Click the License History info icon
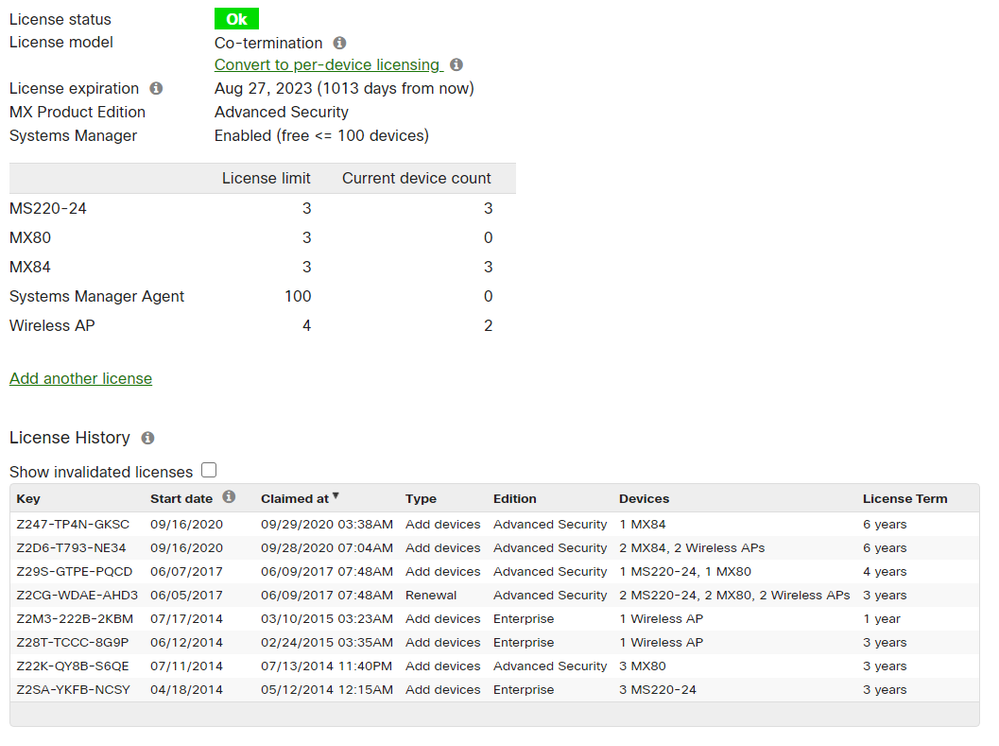The height and width of the screenshot is (746, 999). 148,438
